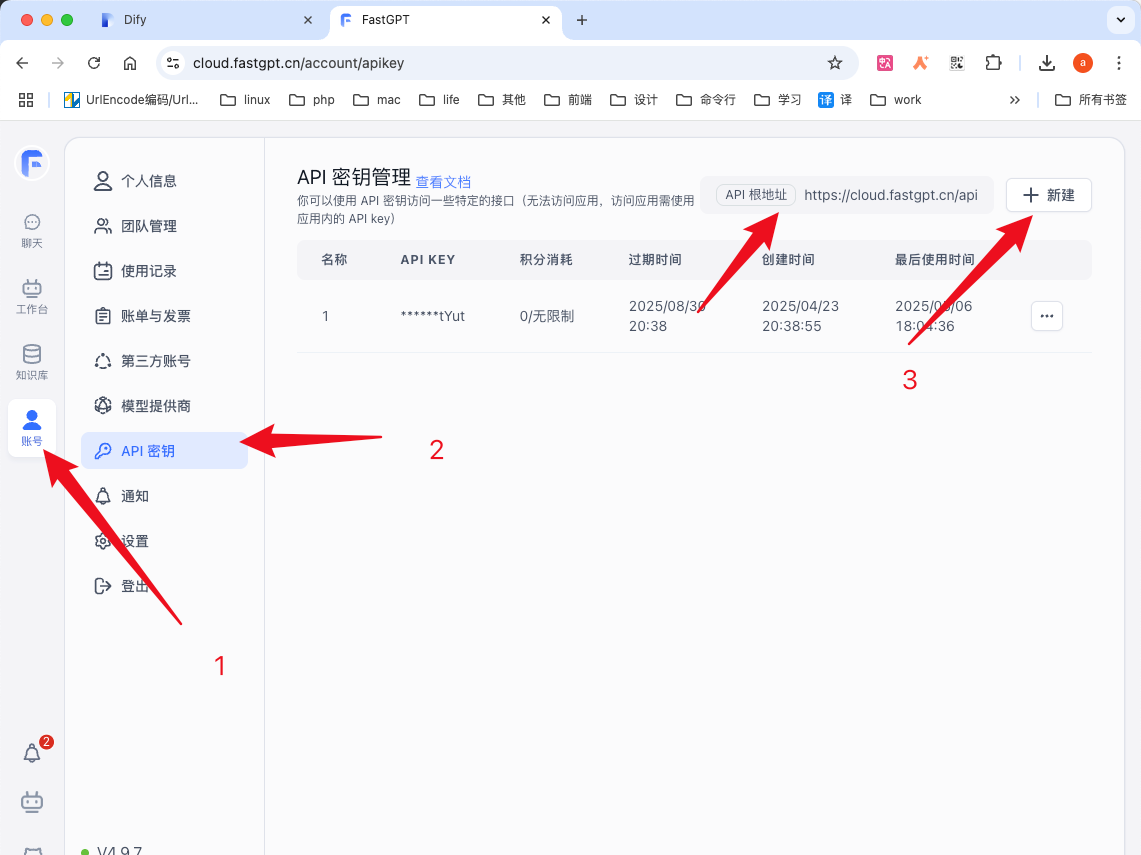1141x855 pixels.
Task: Expand the tab search dropdown arrow
Action: click(1121, 20)
